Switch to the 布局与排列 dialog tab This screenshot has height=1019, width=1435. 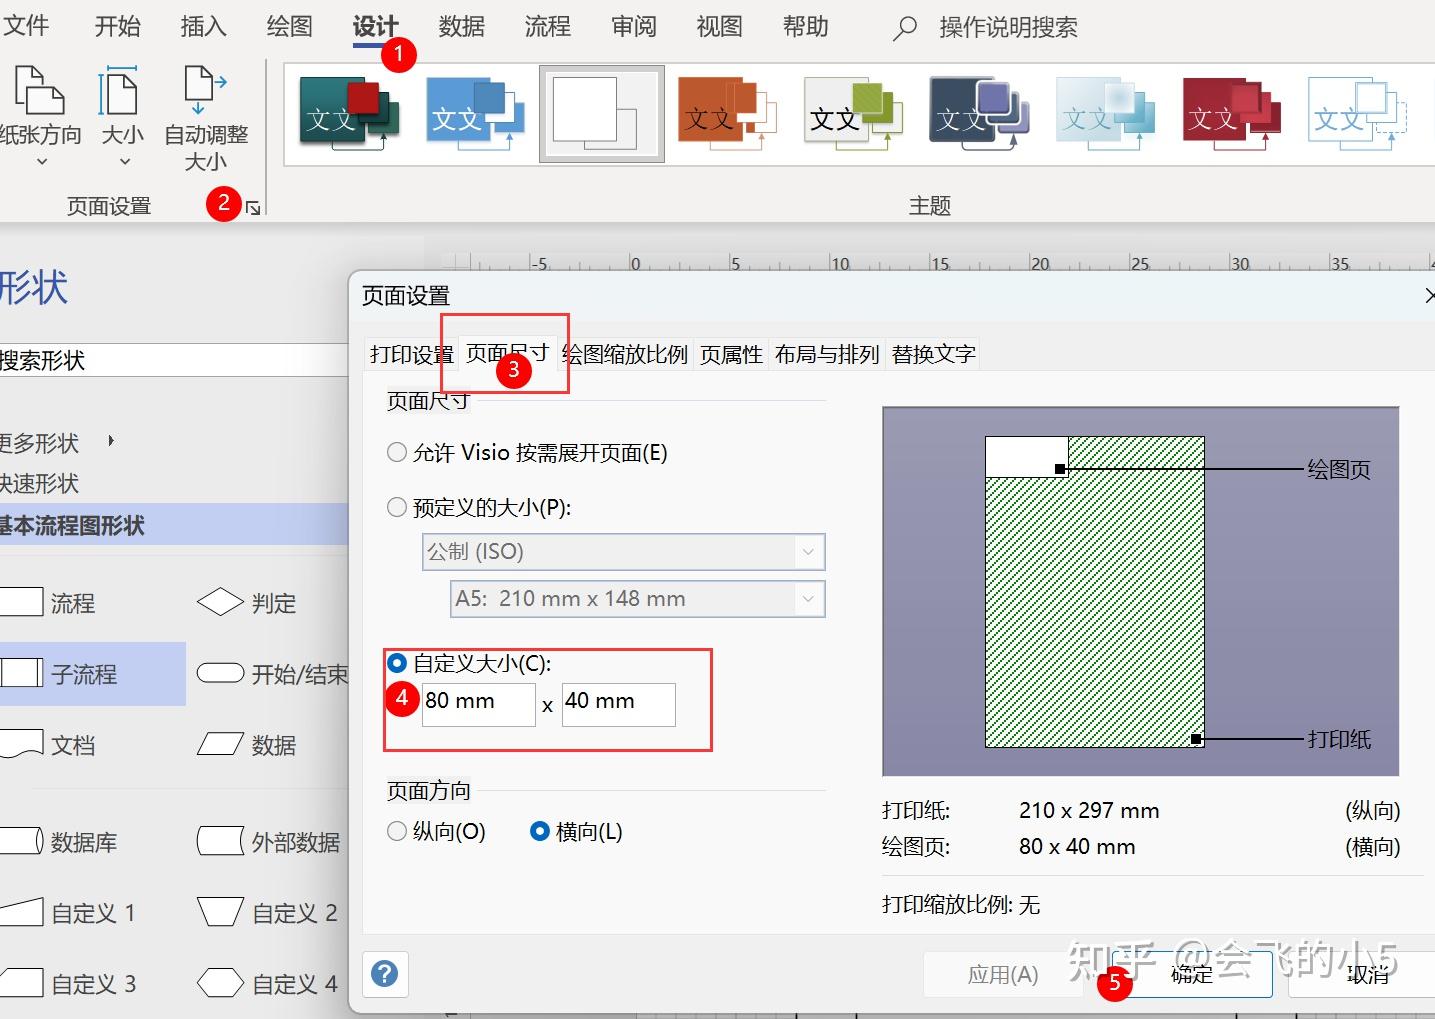click(826, 354)
